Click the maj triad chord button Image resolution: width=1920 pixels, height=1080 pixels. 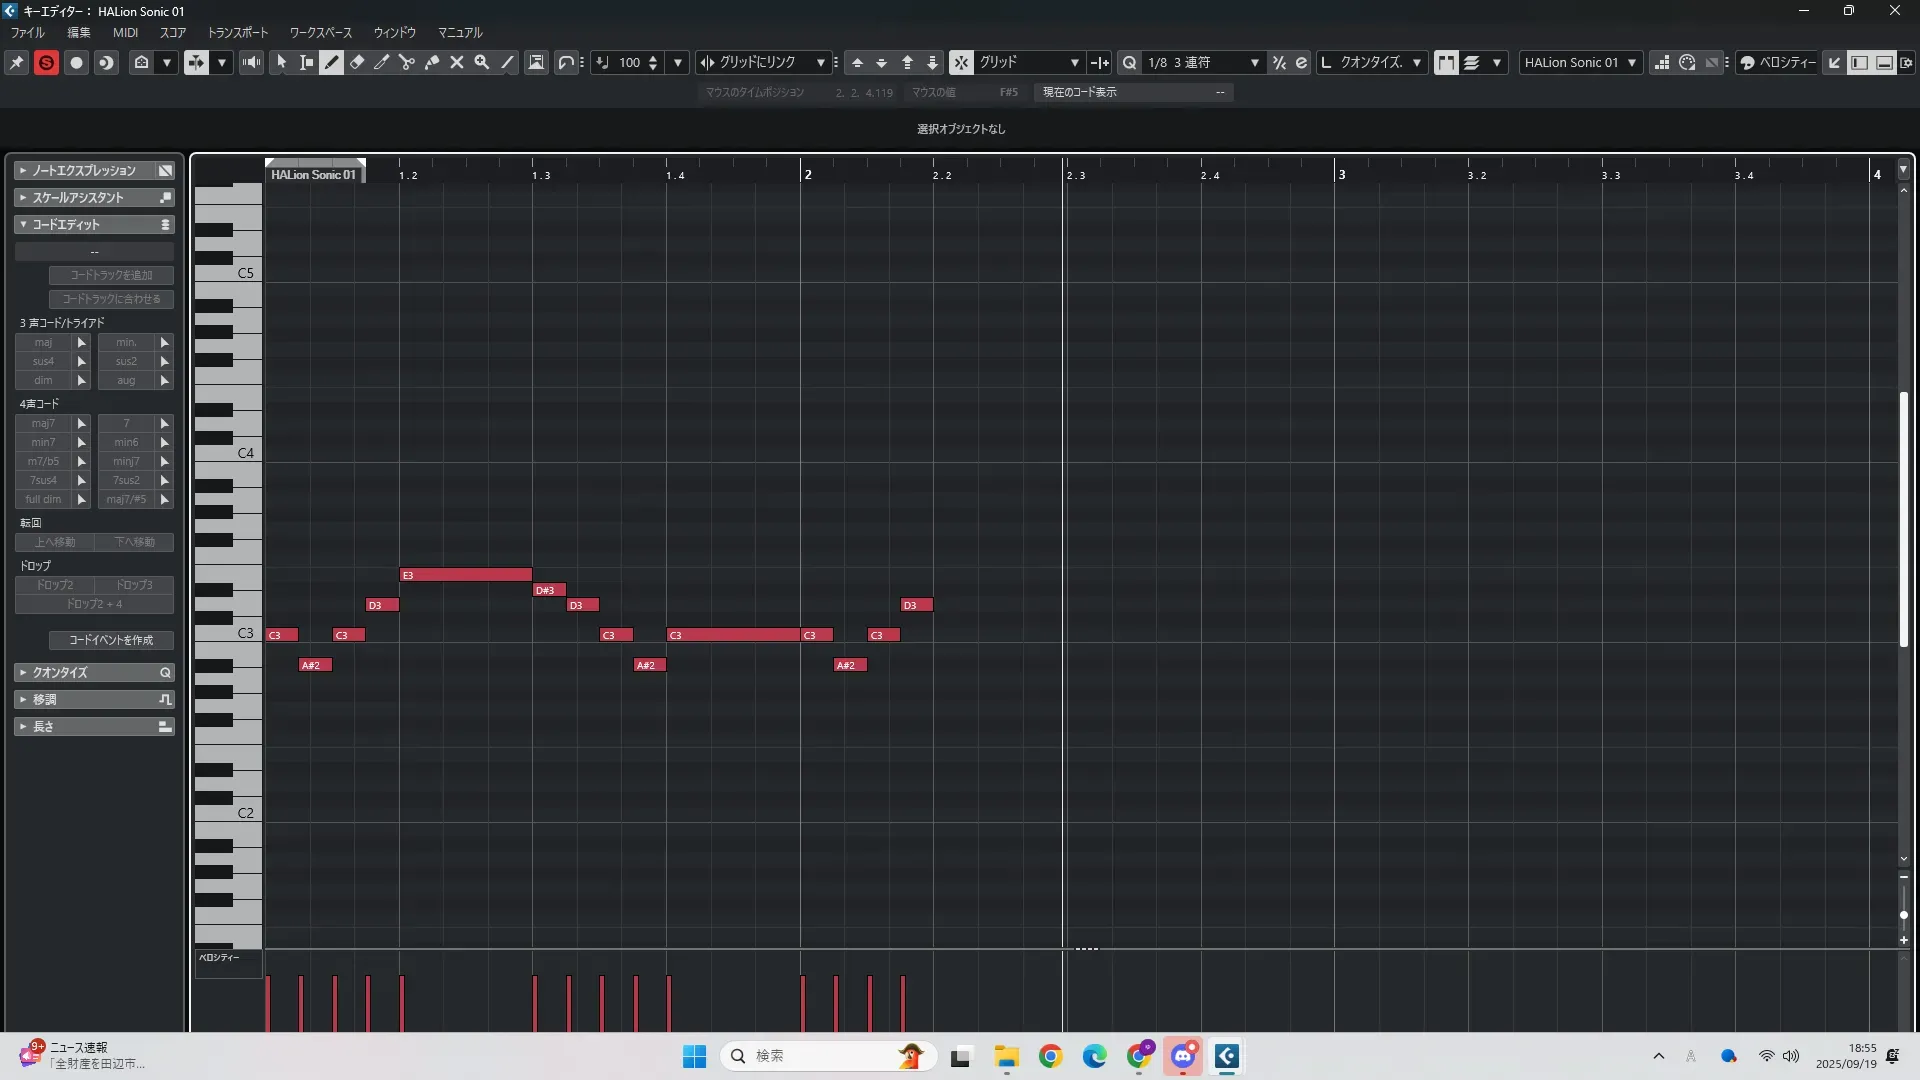43,342
